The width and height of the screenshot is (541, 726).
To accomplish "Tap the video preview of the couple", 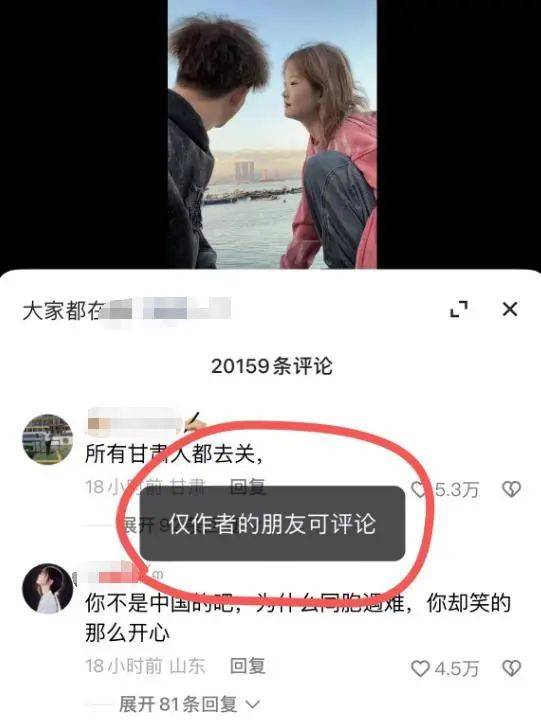I will (x=272, y=134).
